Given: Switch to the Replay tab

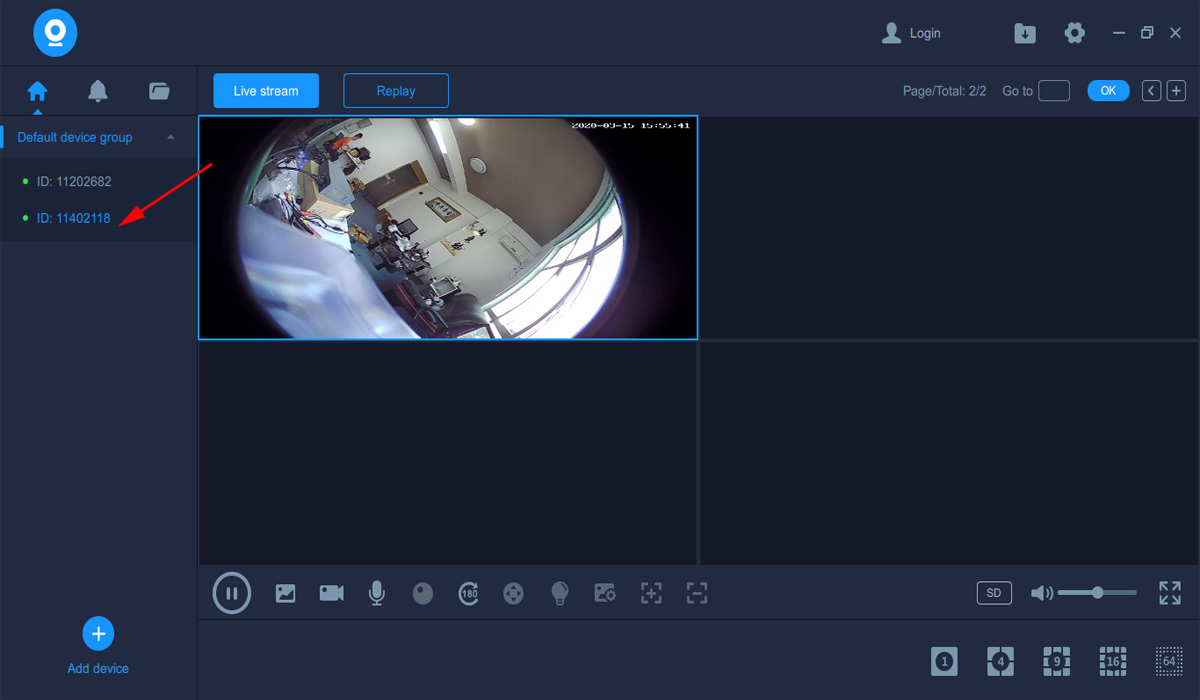Looking at the screenshot, I should tap(396, 91).
